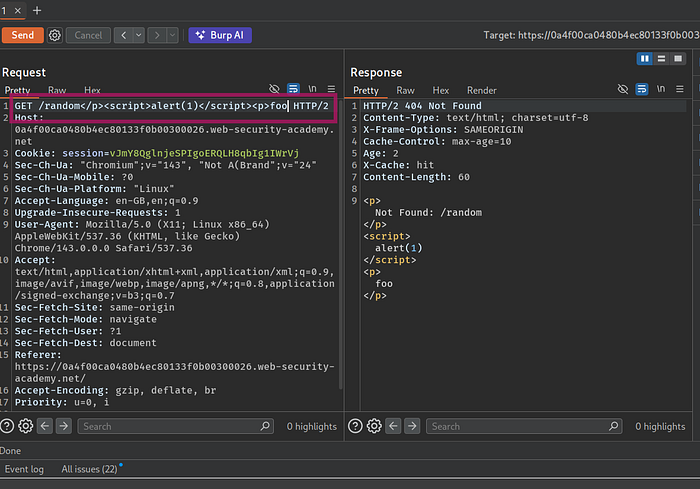700x489 pixels.
Task: Switch Request view to Raw tab
Action: pyautogui.click(x=57, y=90)
